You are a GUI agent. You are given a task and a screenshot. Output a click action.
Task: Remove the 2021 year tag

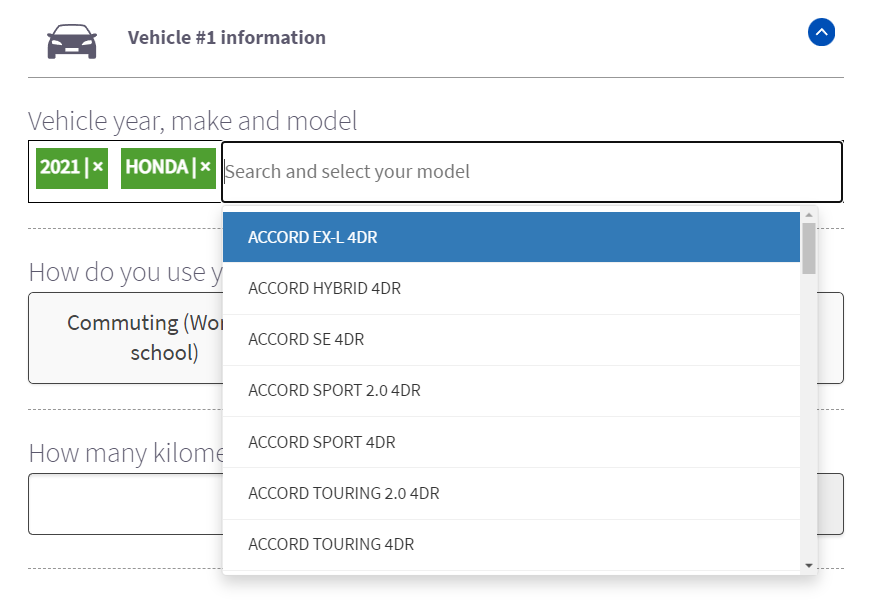98,167
